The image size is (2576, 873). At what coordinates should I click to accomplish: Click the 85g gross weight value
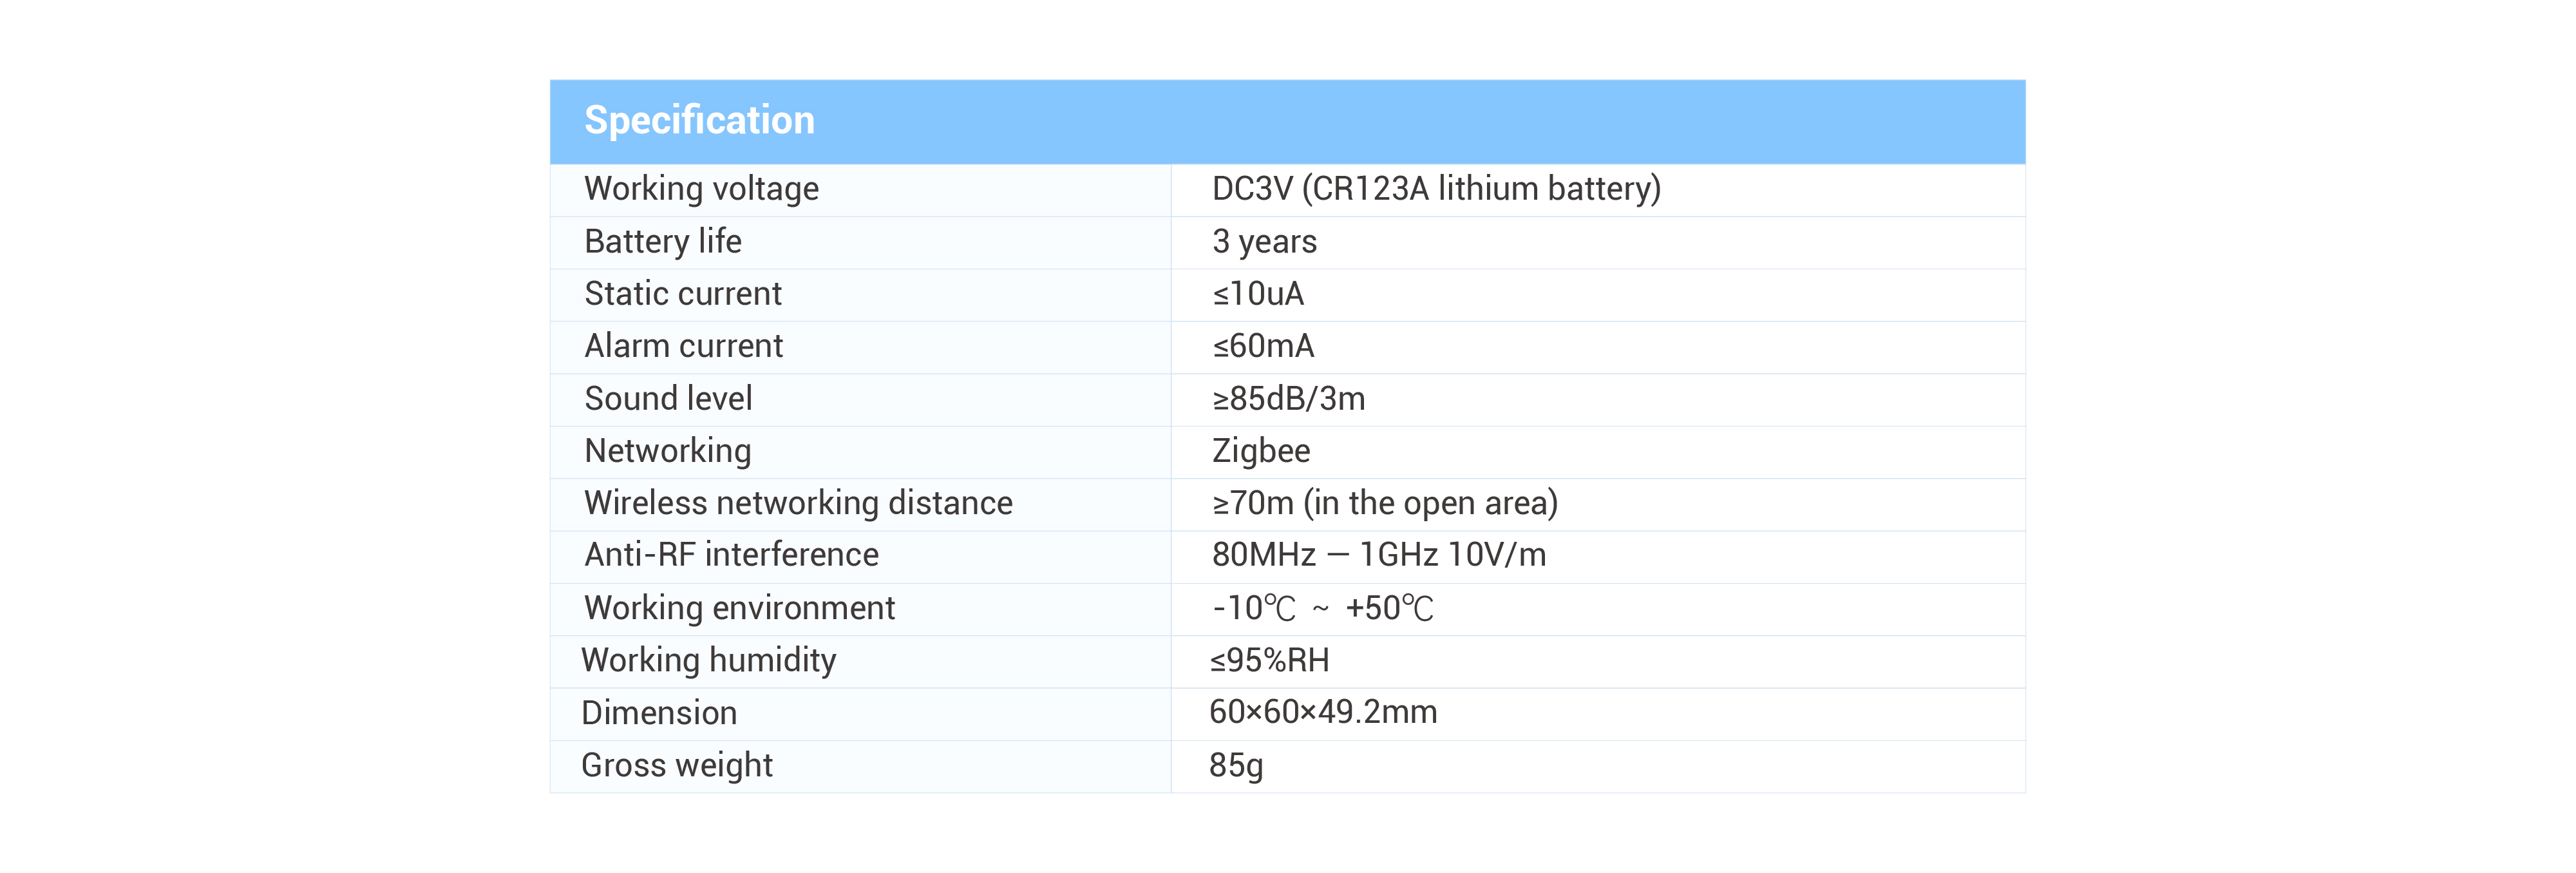[1235, 765]
